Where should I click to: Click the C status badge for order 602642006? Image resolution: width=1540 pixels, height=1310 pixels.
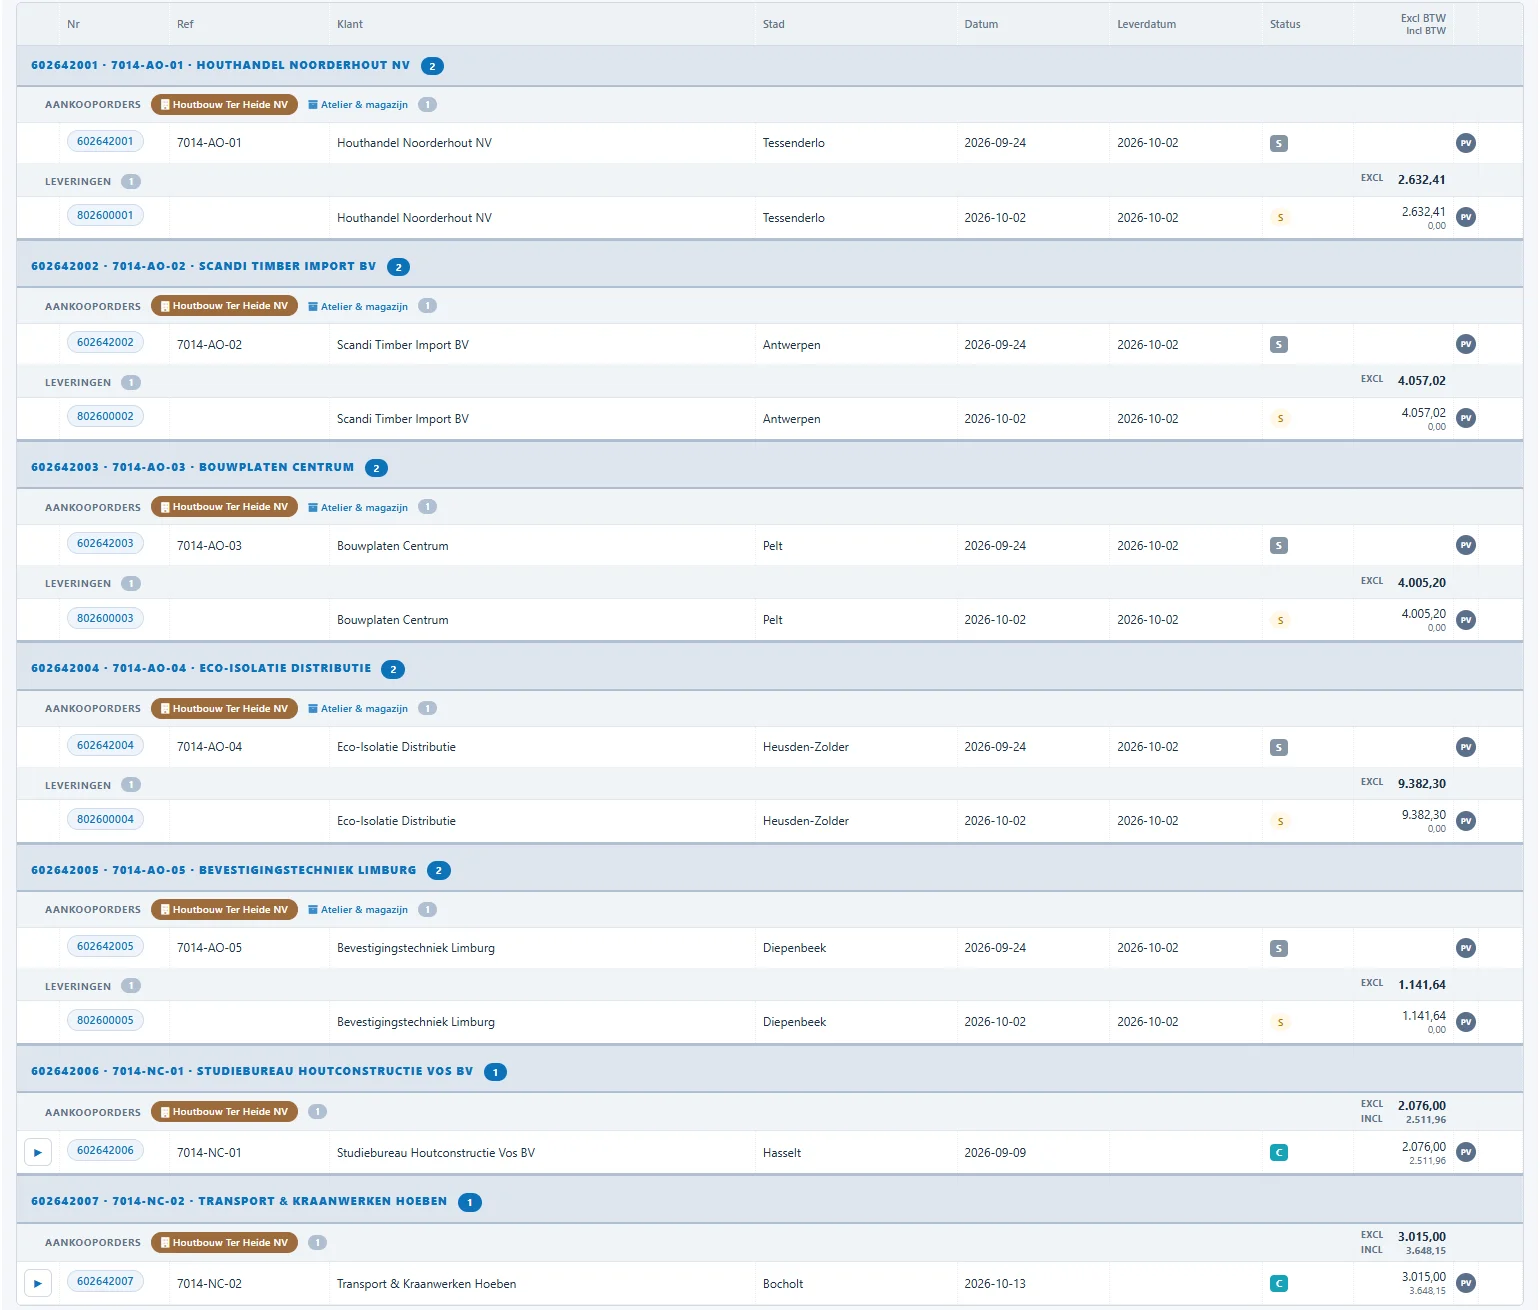1279,1153
